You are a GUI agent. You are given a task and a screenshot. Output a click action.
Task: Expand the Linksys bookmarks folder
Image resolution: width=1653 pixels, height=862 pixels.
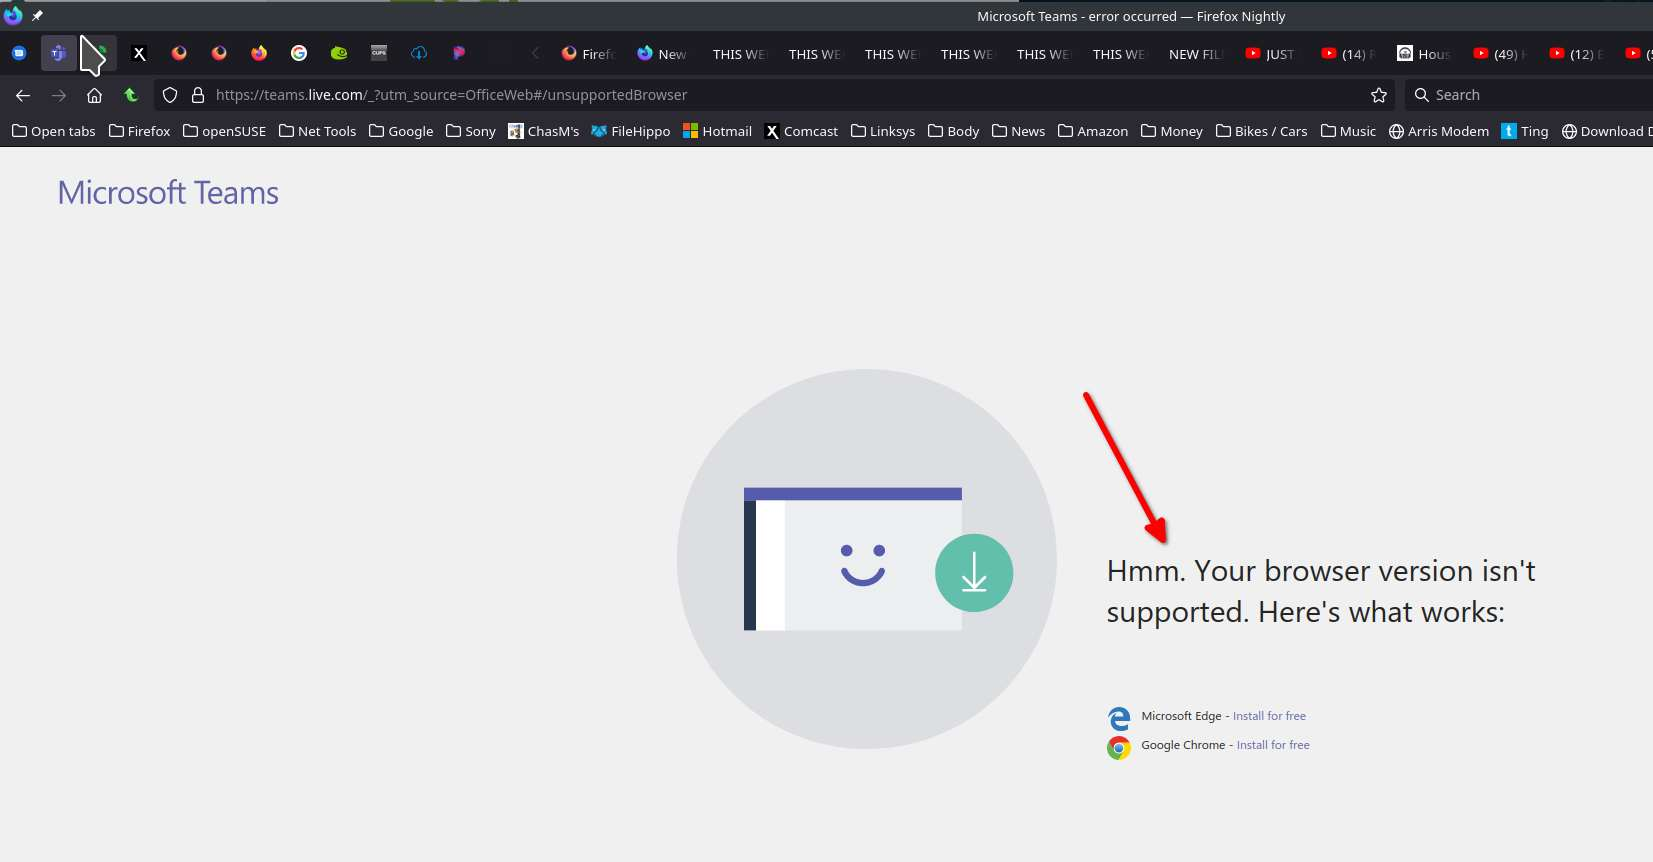click(x=883, y=131)
